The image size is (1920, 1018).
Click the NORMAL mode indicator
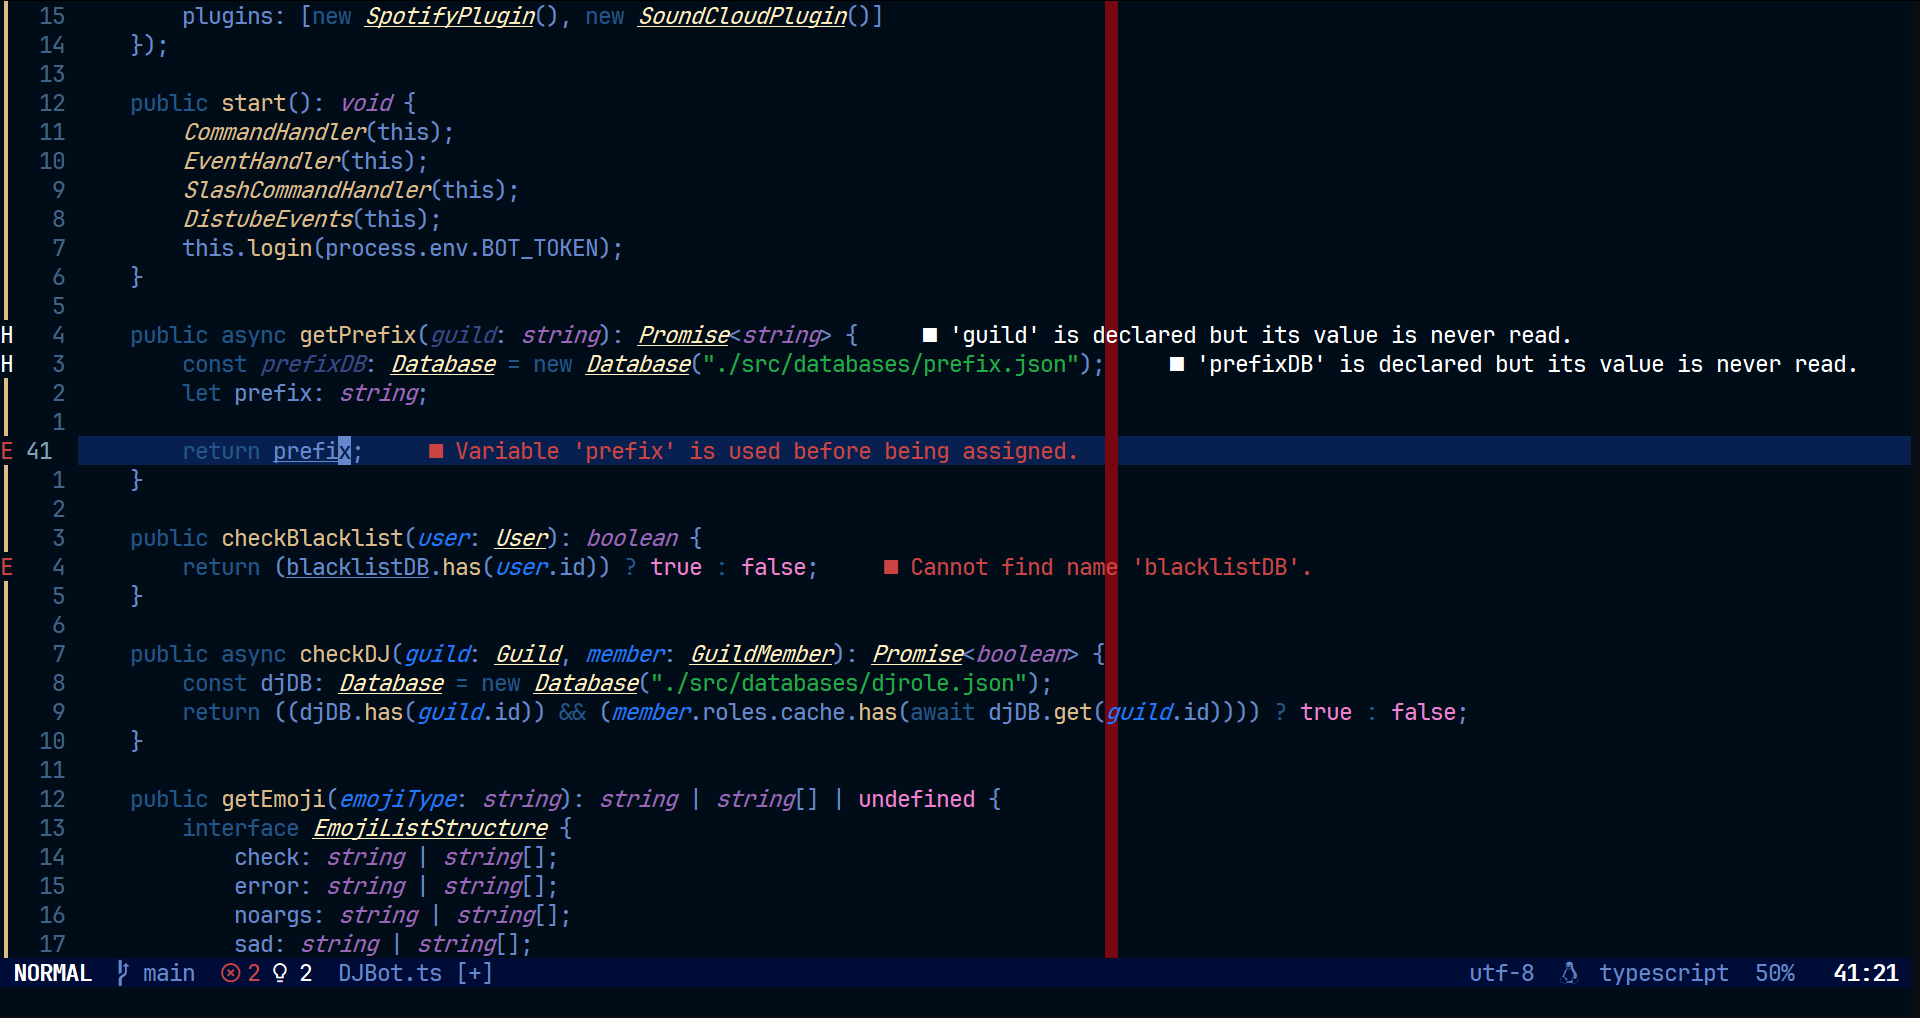53,973
